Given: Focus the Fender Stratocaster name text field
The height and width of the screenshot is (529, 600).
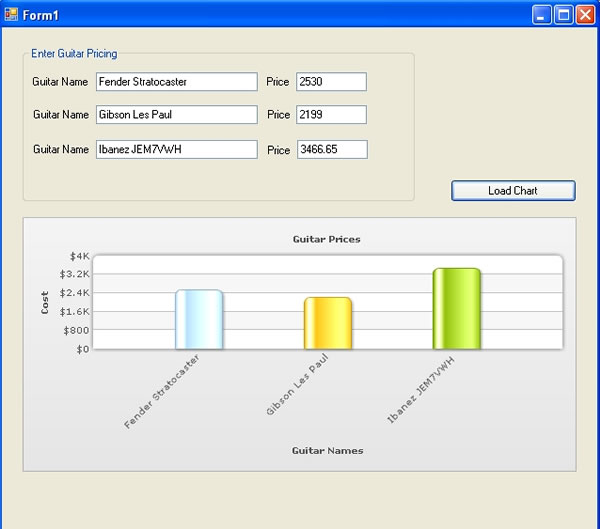Looking at the screenshot, I should click(177, 82).
